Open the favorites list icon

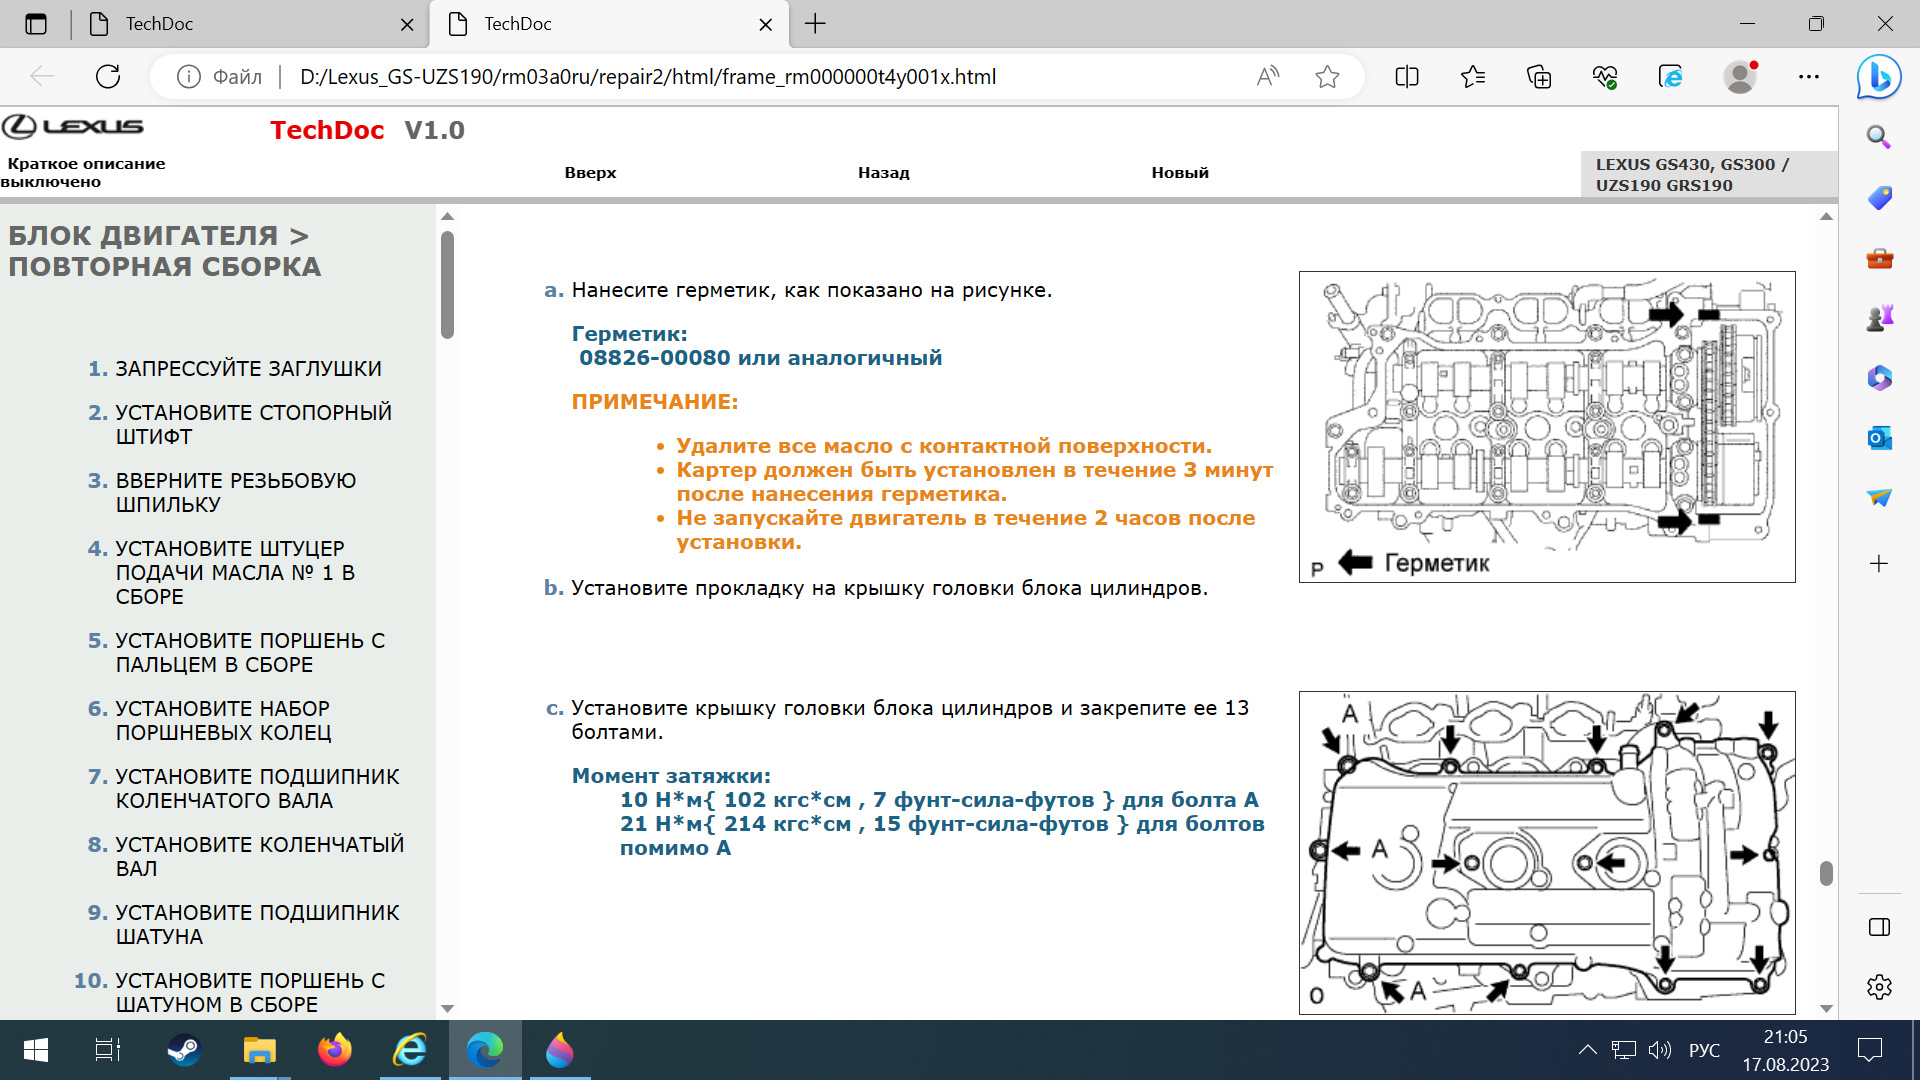(1472, 77)
